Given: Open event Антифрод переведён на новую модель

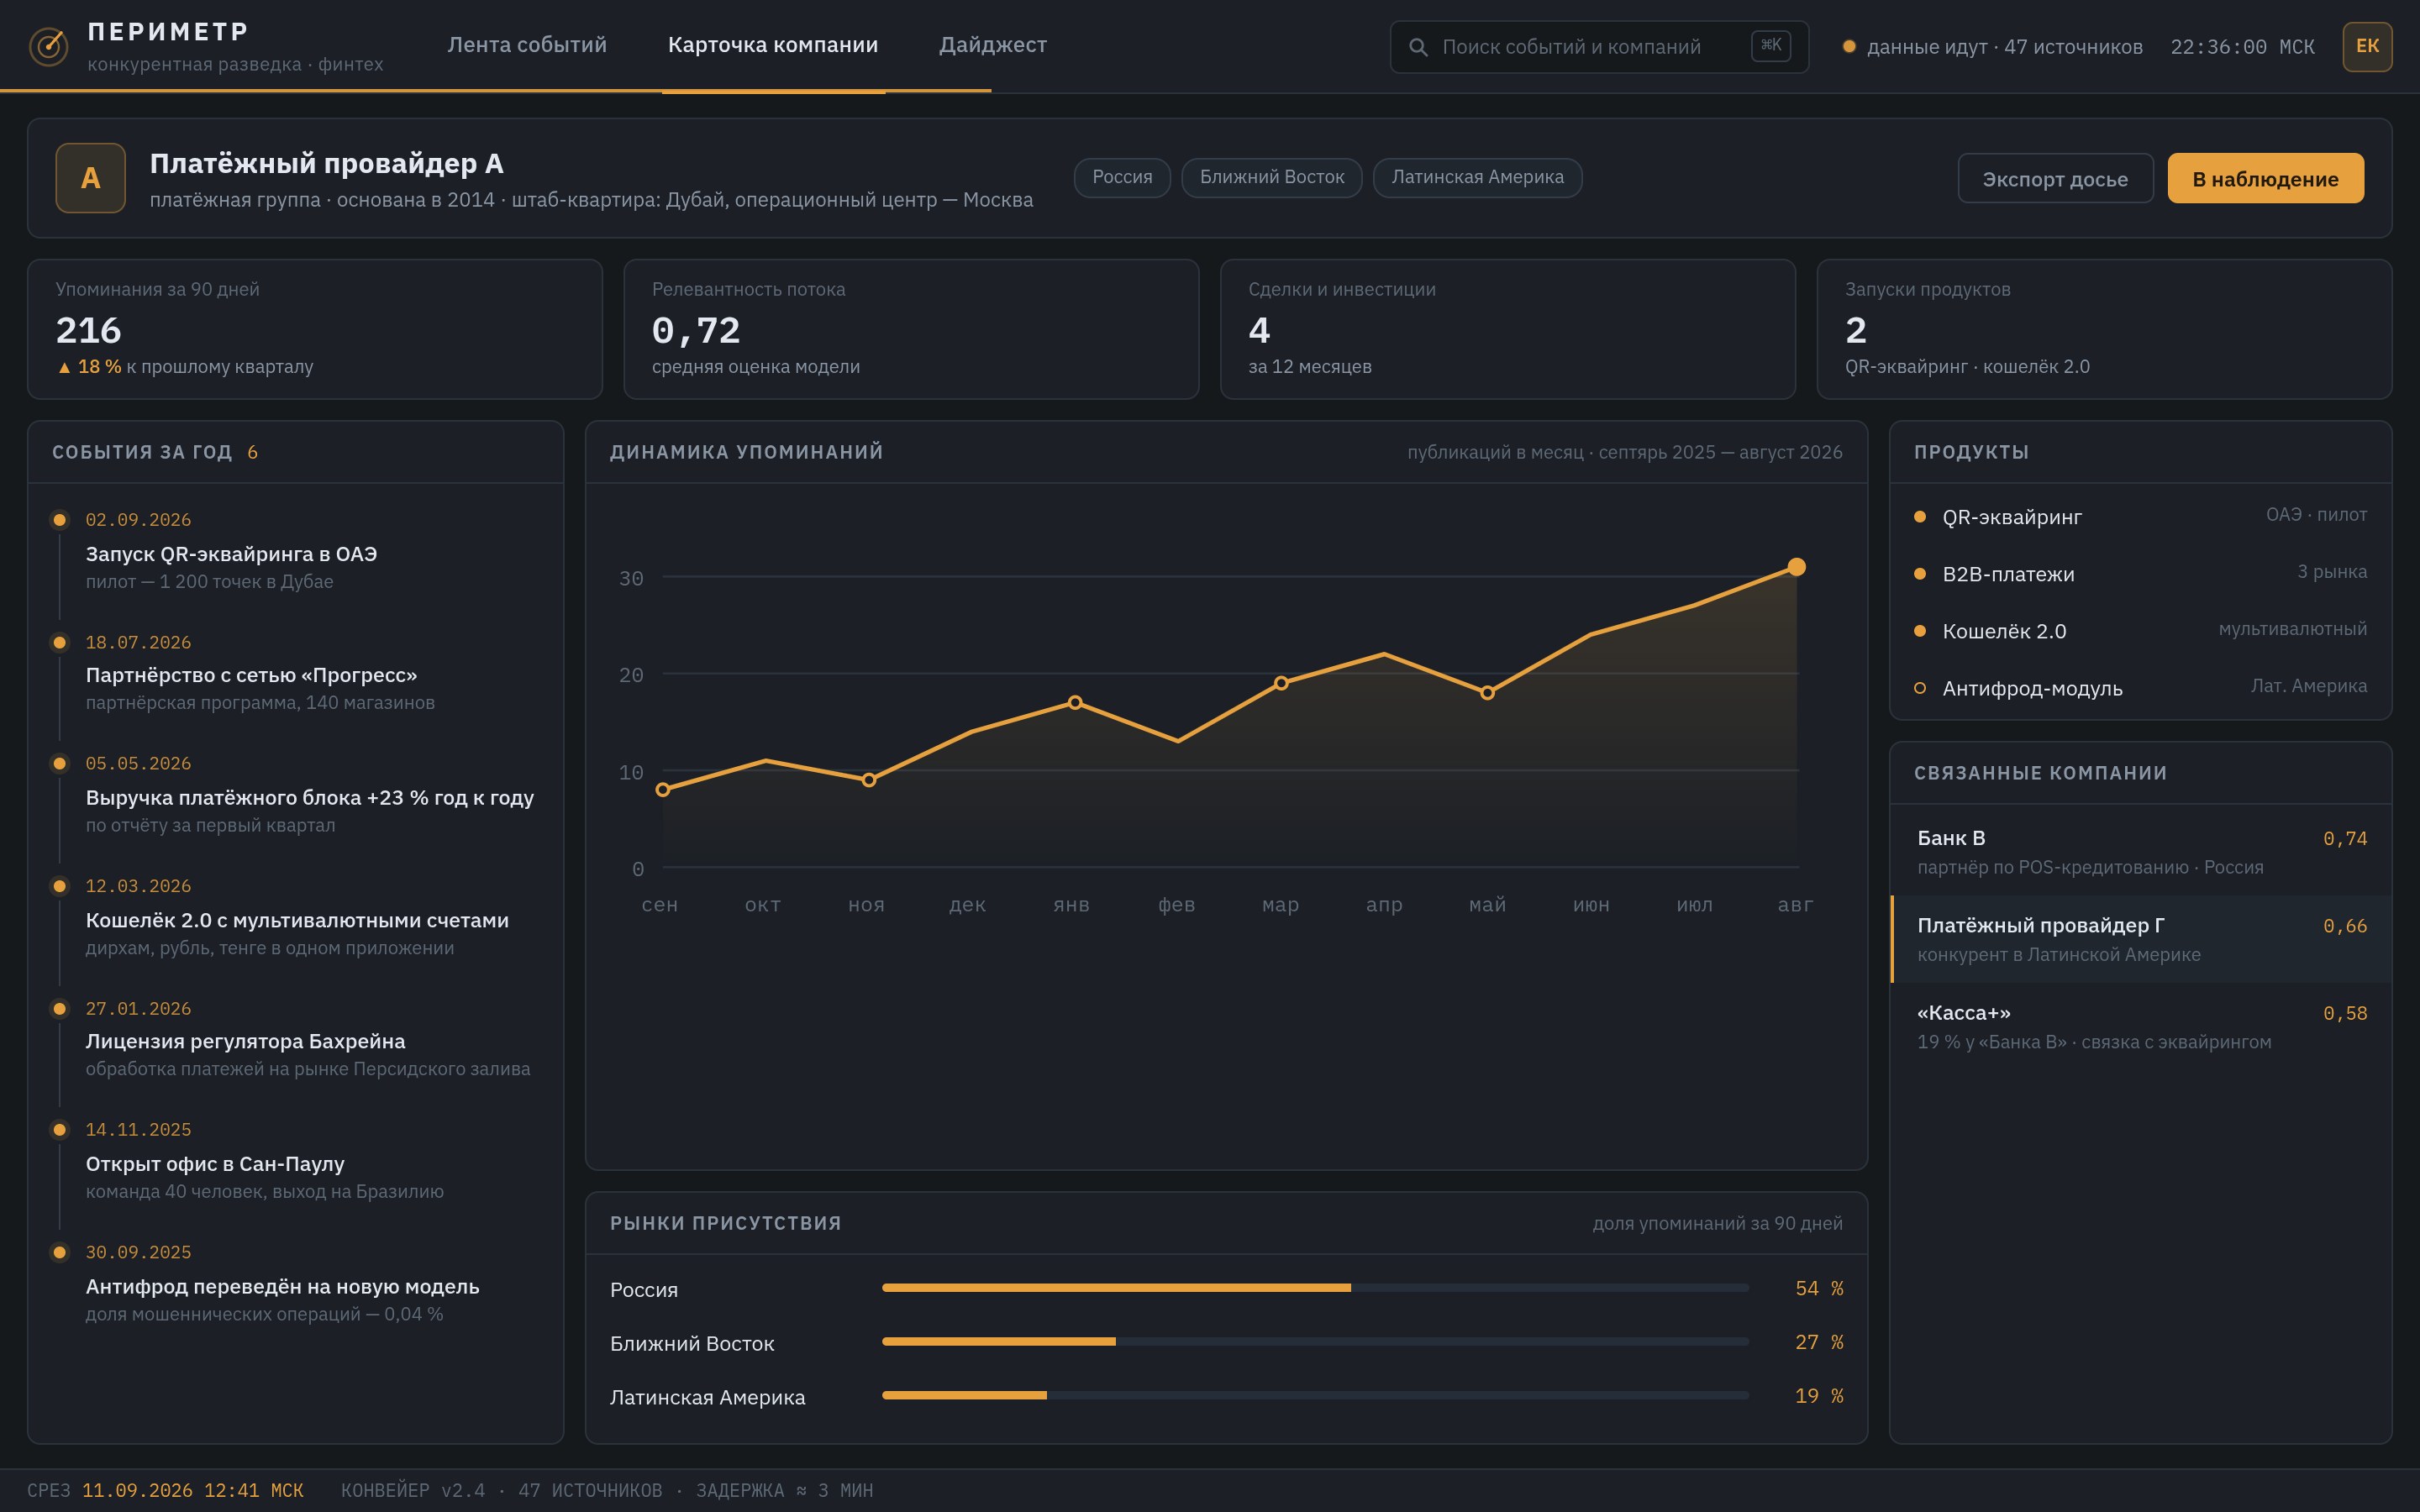Looking at the screenshot, I should (282, 1287).
